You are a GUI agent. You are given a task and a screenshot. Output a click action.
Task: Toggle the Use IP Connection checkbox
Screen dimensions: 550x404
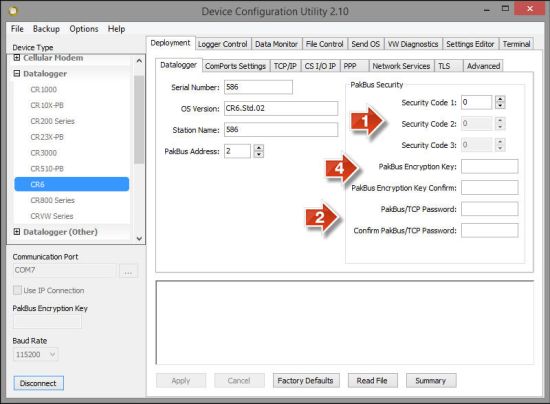[x=17, y=290]
